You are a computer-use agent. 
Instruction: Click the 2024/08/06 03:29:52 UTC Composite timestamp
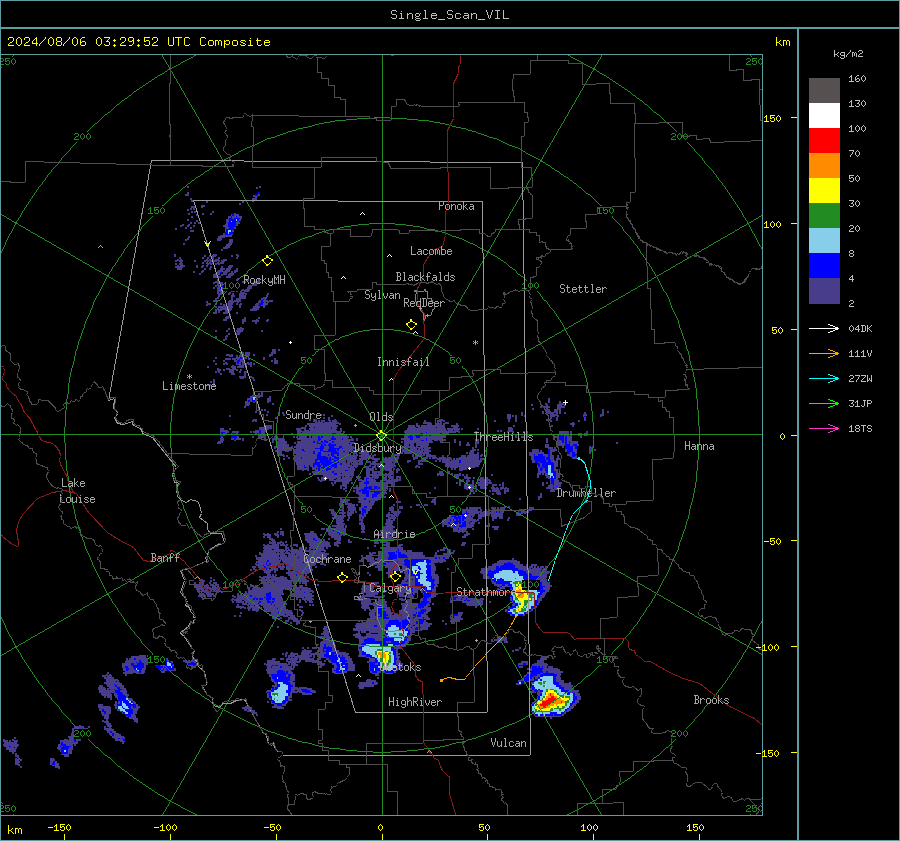click(138, 42)
